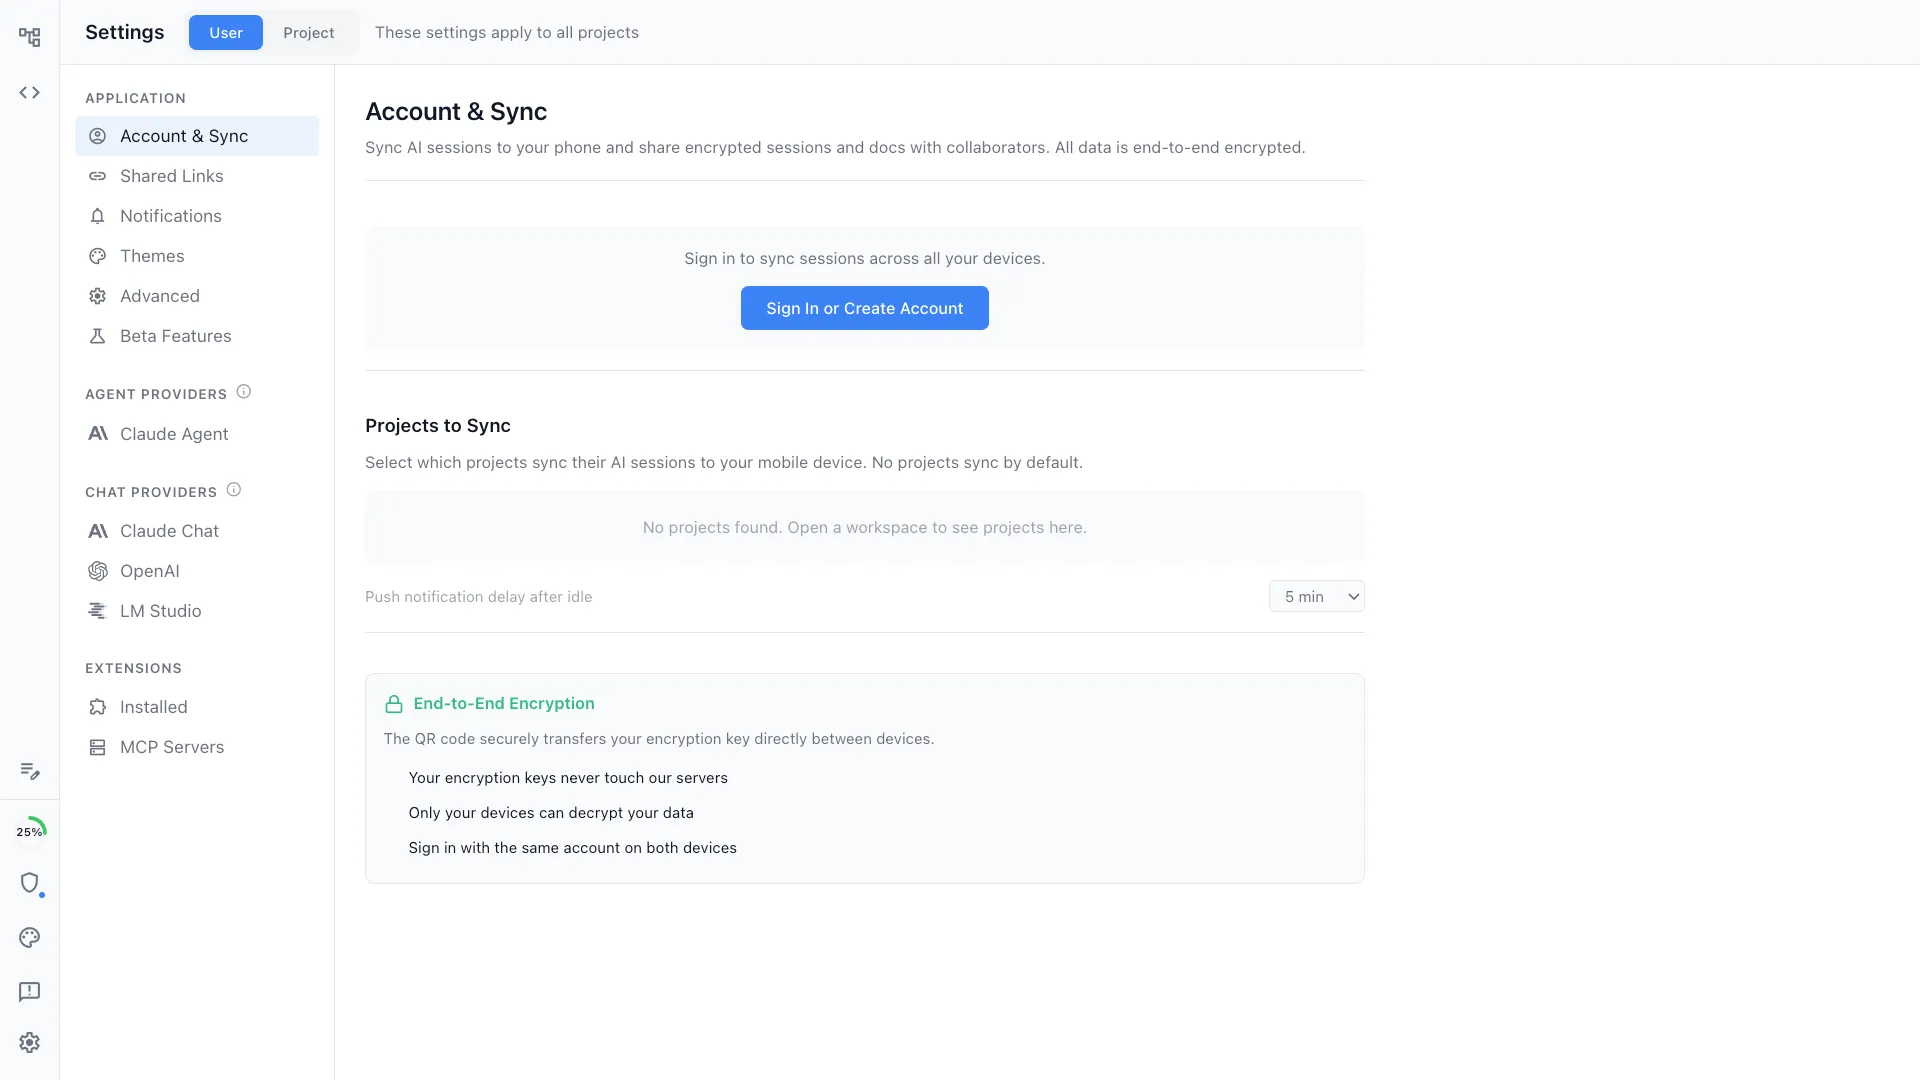Screen dimensions: 1920x1080
Task: Open the notes editor icon in the sidebar
Action: pos(30,771)
